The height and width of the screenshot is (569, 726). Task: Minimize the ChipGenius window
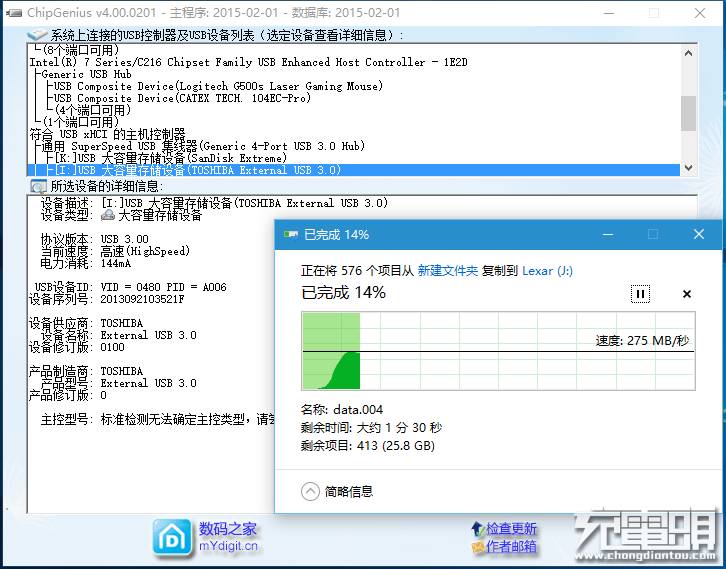609,13
